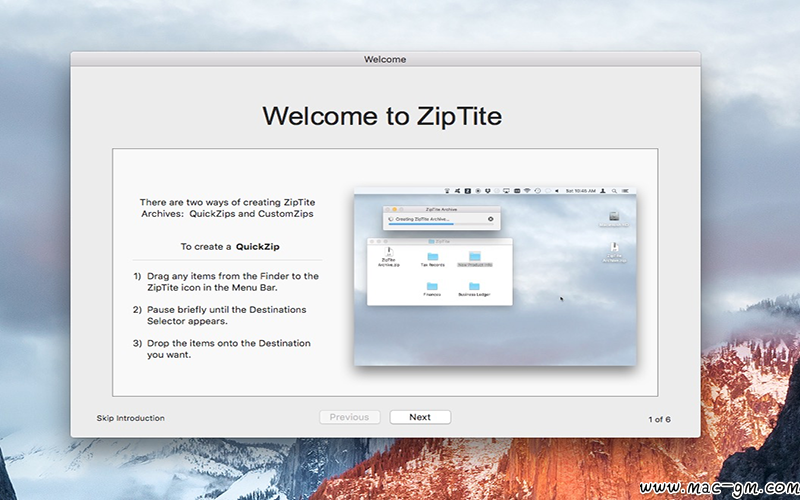The height and width of the screenshot is (500, 800).
Task: Click the highlighted New Product Info folder in the illustration
Action: point(475,259)
